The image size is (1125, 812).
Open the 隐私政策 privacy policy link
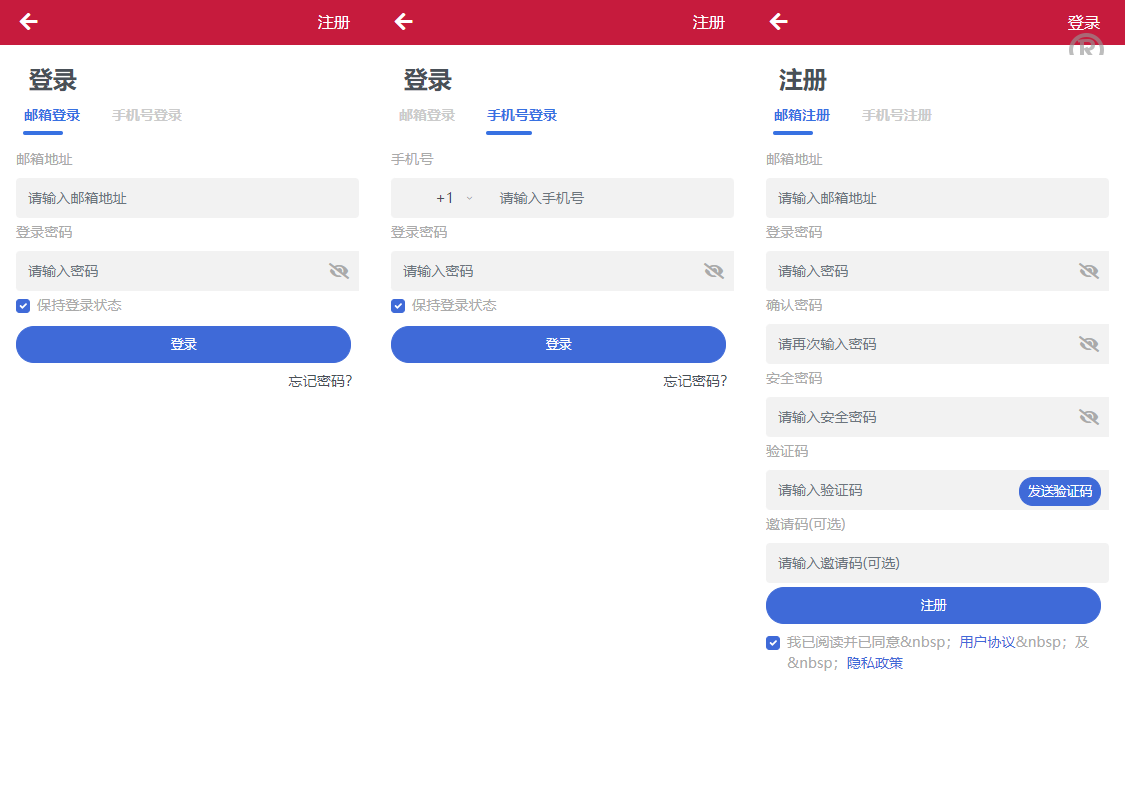(x=875, y=663)
